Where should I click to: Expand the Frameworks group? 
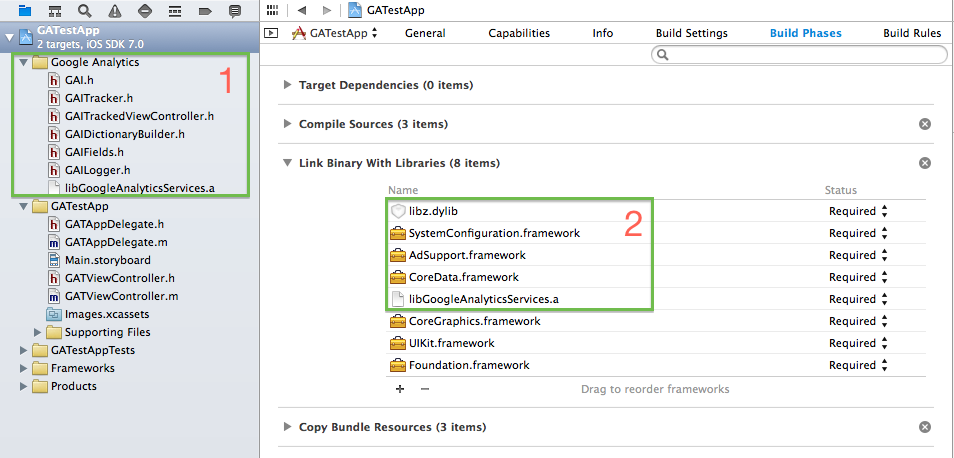point(23,368)
